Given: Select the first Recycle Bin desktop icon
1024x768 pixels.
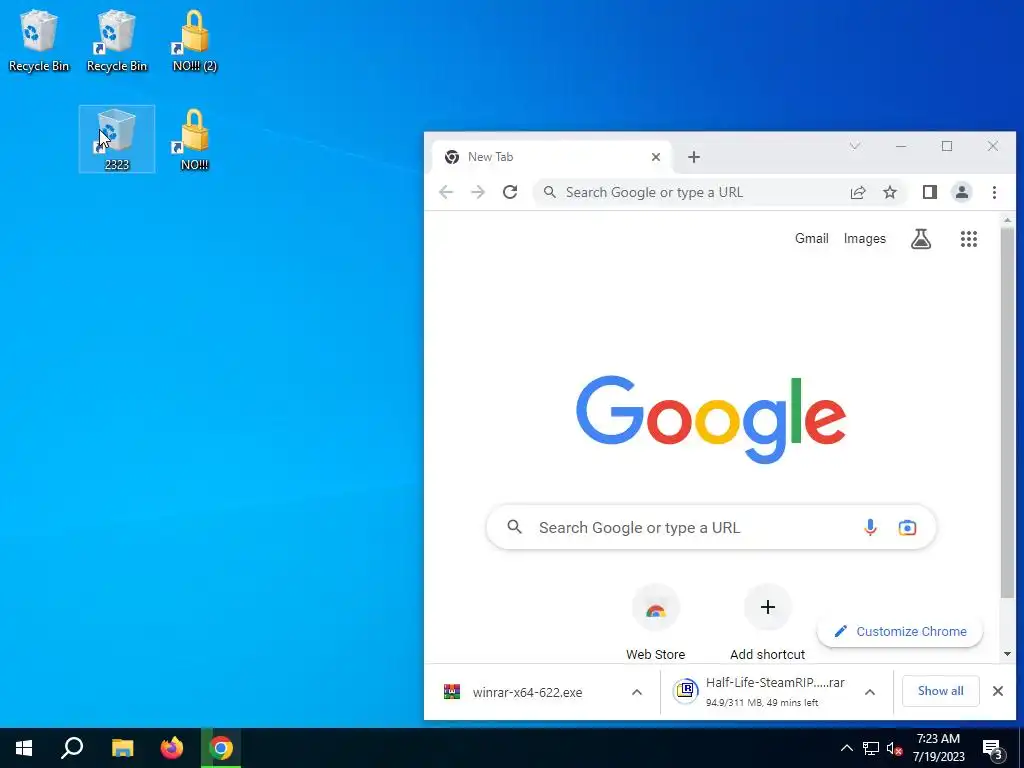Looking at the screenshot, I should coord(39,40).
